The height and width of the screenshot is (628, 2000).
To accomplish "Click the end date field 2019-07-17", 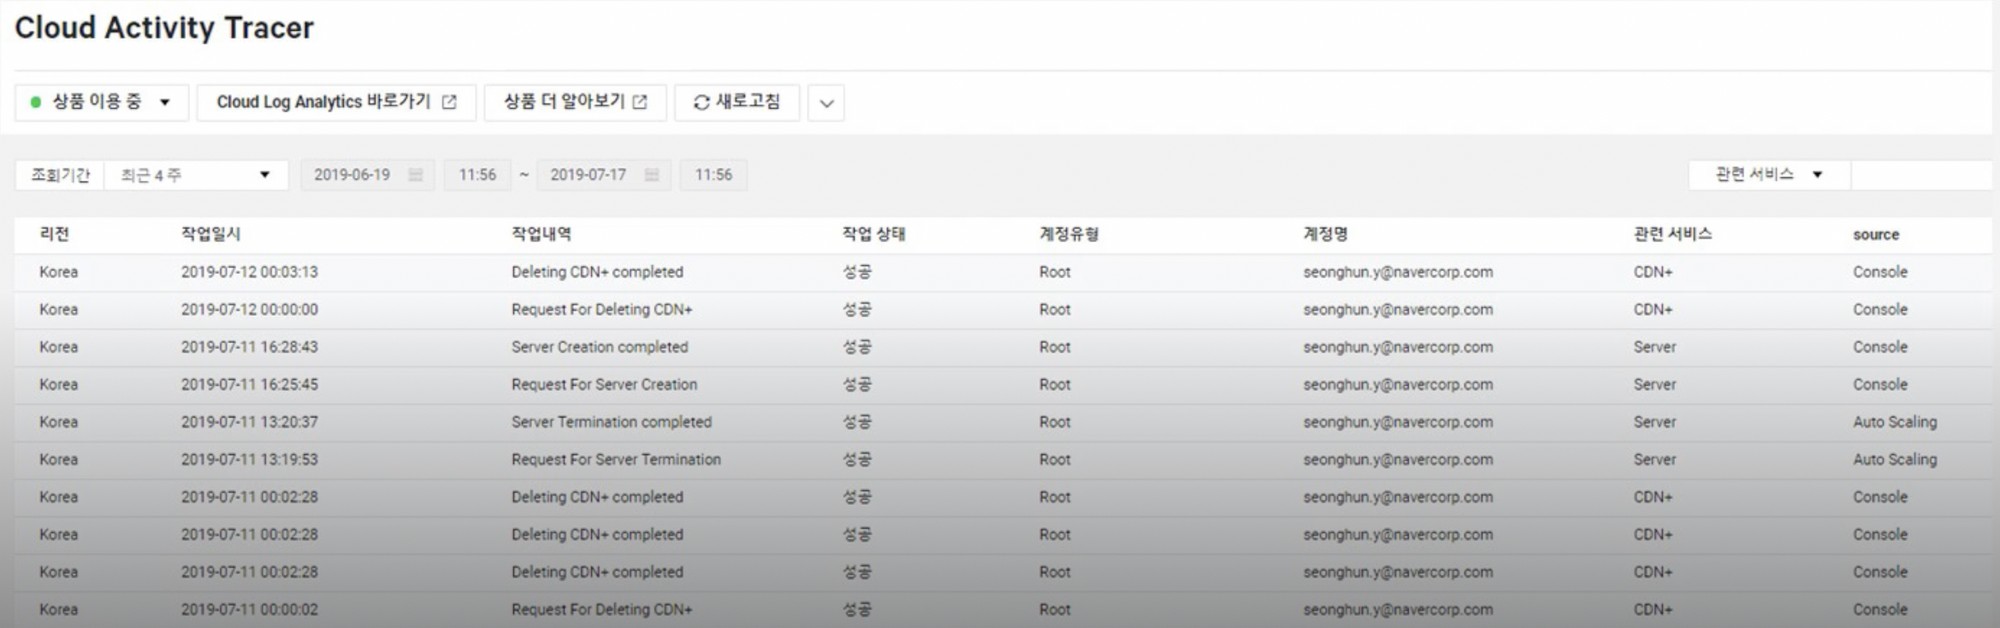I will click(x=588, y=175).
